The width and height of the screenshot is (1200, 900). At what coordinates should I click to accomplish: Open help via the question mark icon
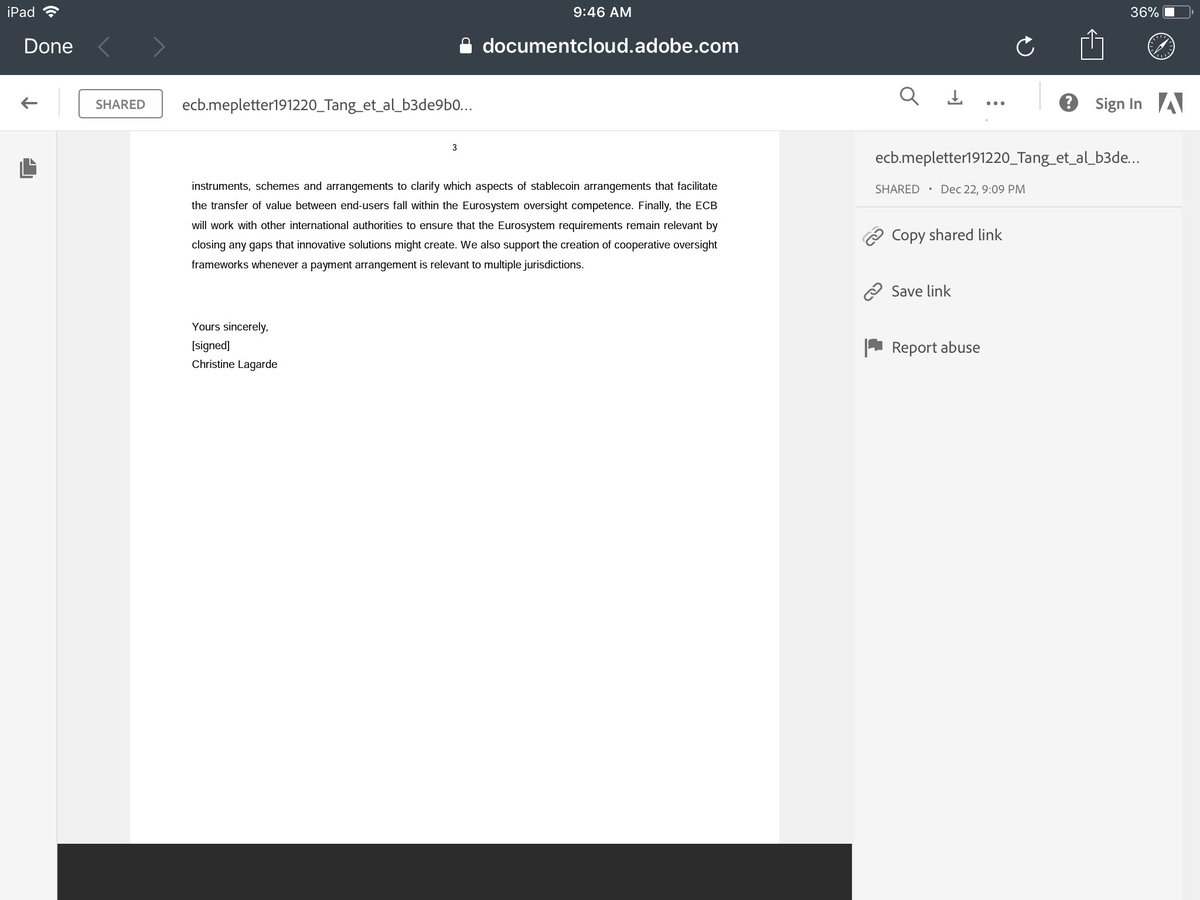tap(1068, 103)
